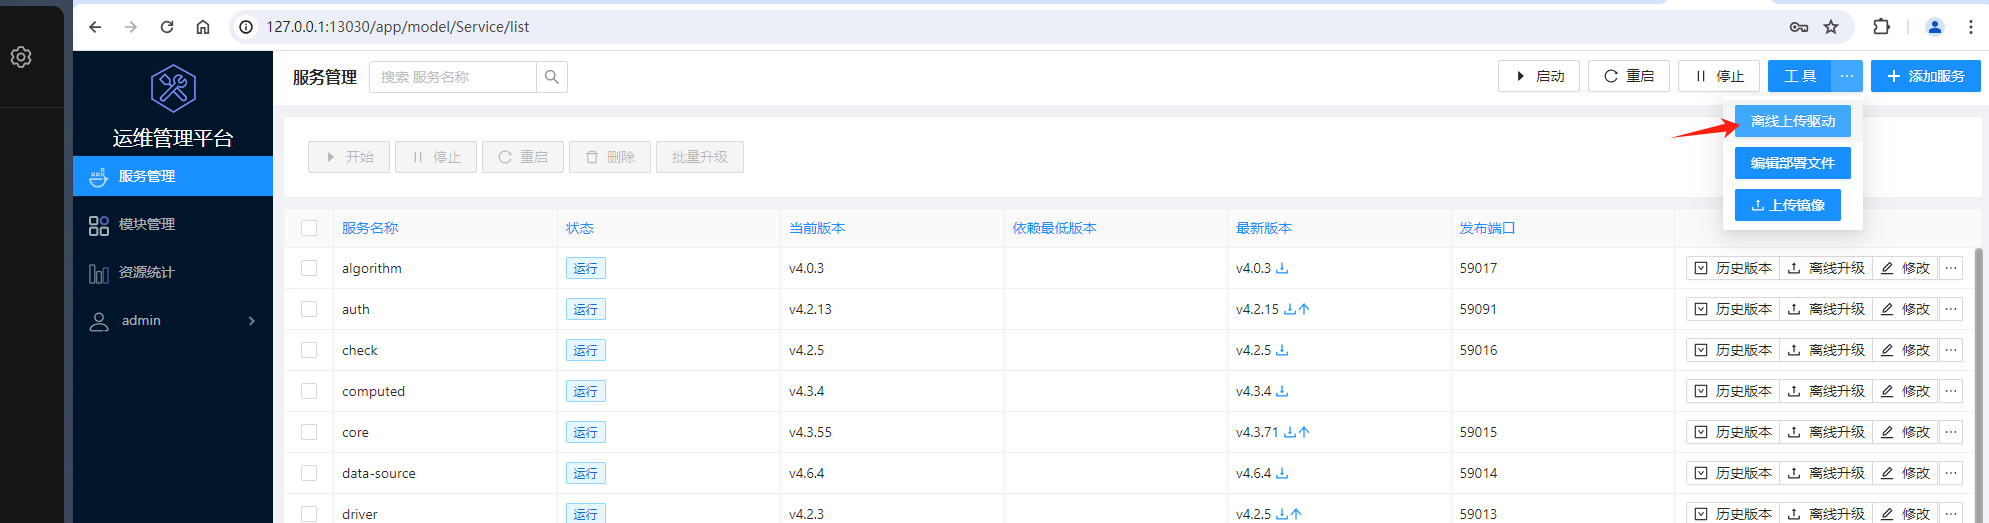Image resolution: width=1989 pixels, height=523 pixels.
Task: Click 离线升级 for auth
Action: click(1826, 309)
